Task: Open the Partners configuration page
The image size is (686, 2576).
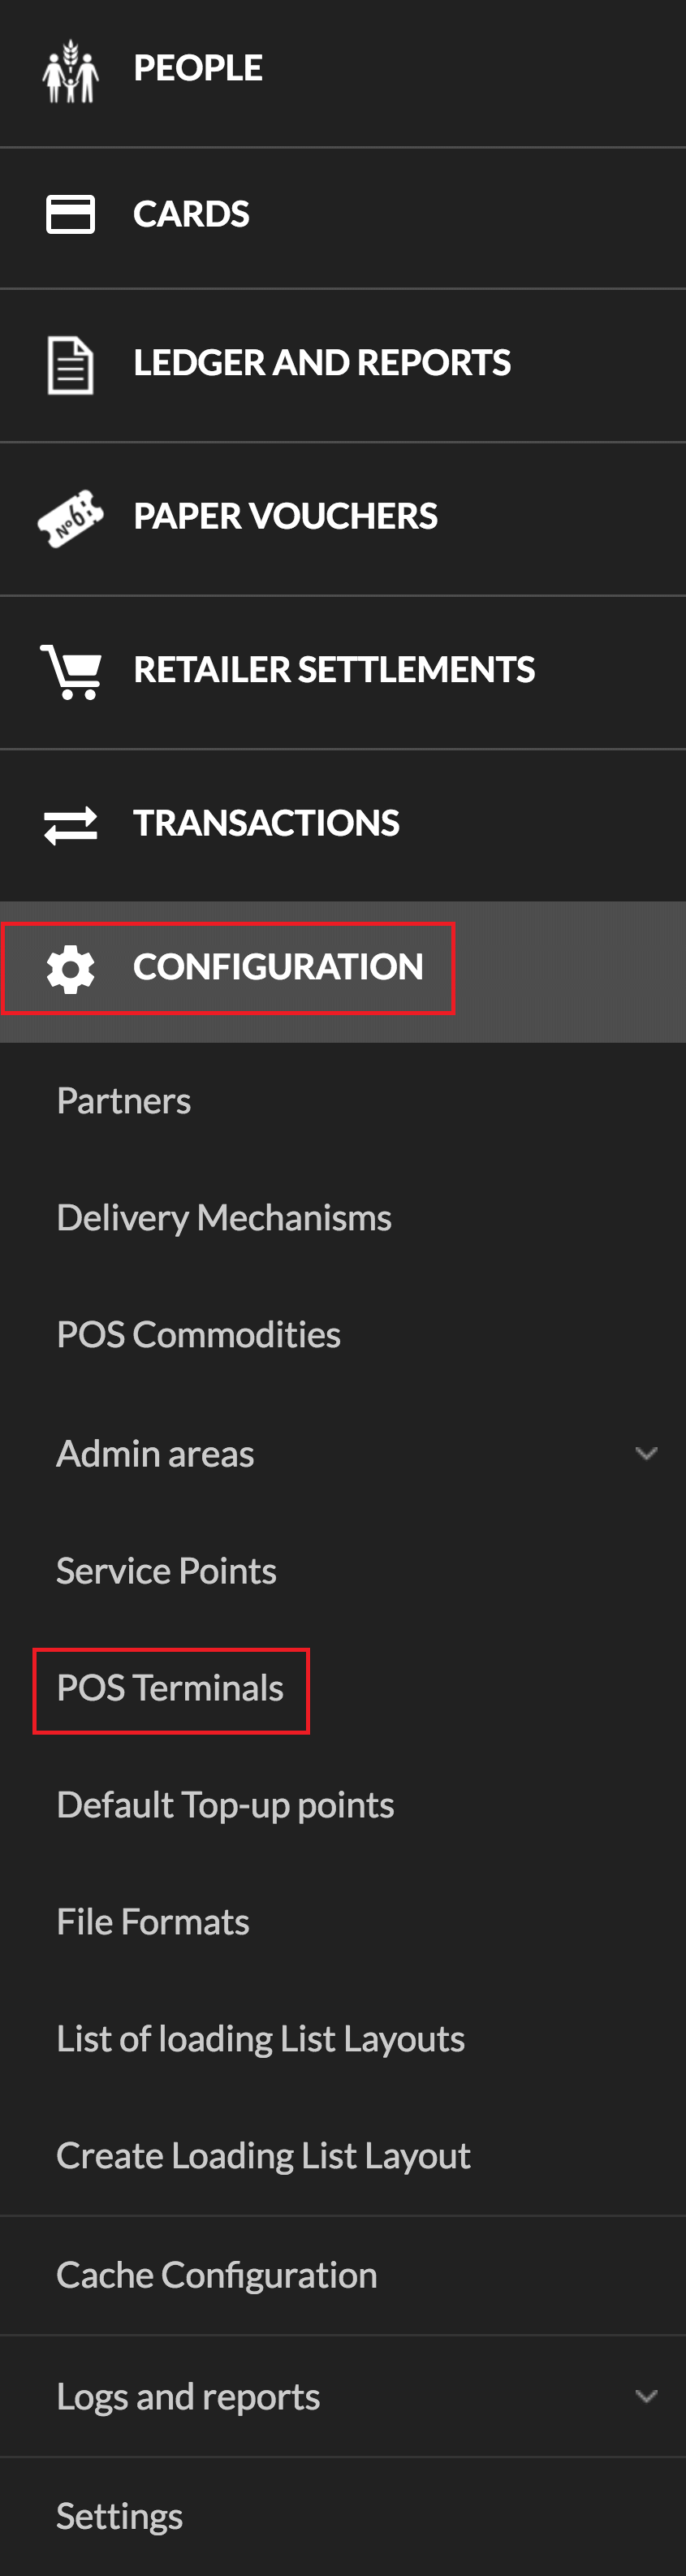Action: (123, 1099)
